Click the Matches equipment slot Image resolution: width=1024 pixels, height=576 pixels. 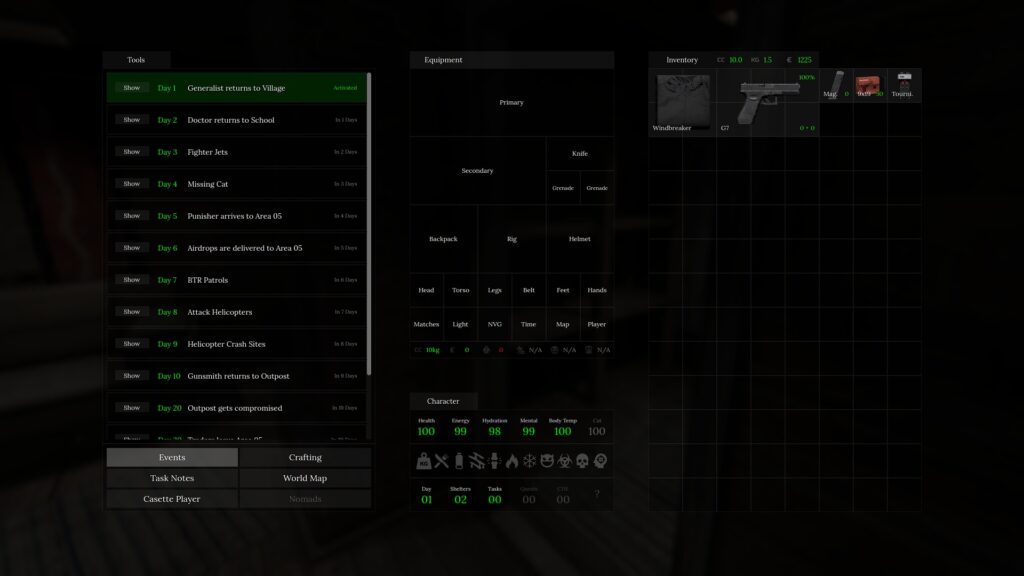(x=426, y=324)
